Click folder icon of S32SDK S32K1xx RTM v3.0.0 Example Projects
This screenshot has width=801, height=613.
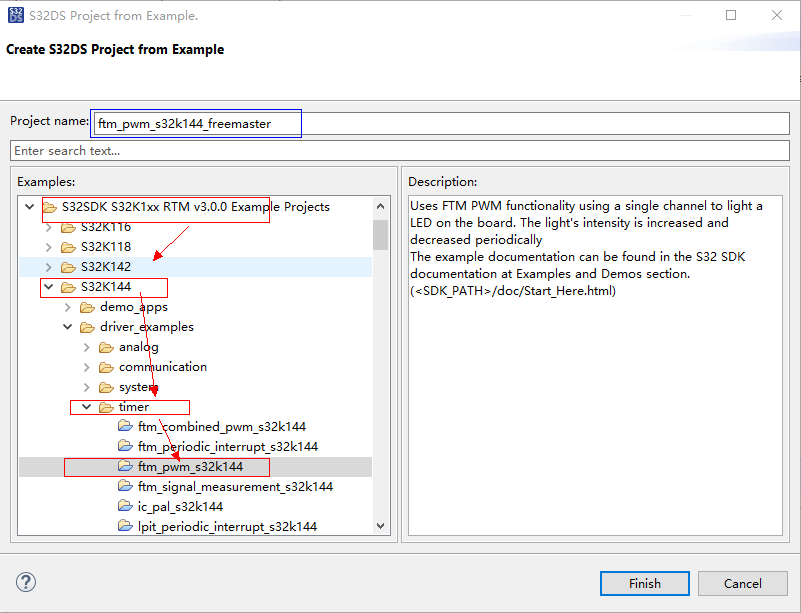tap(50, 207)
